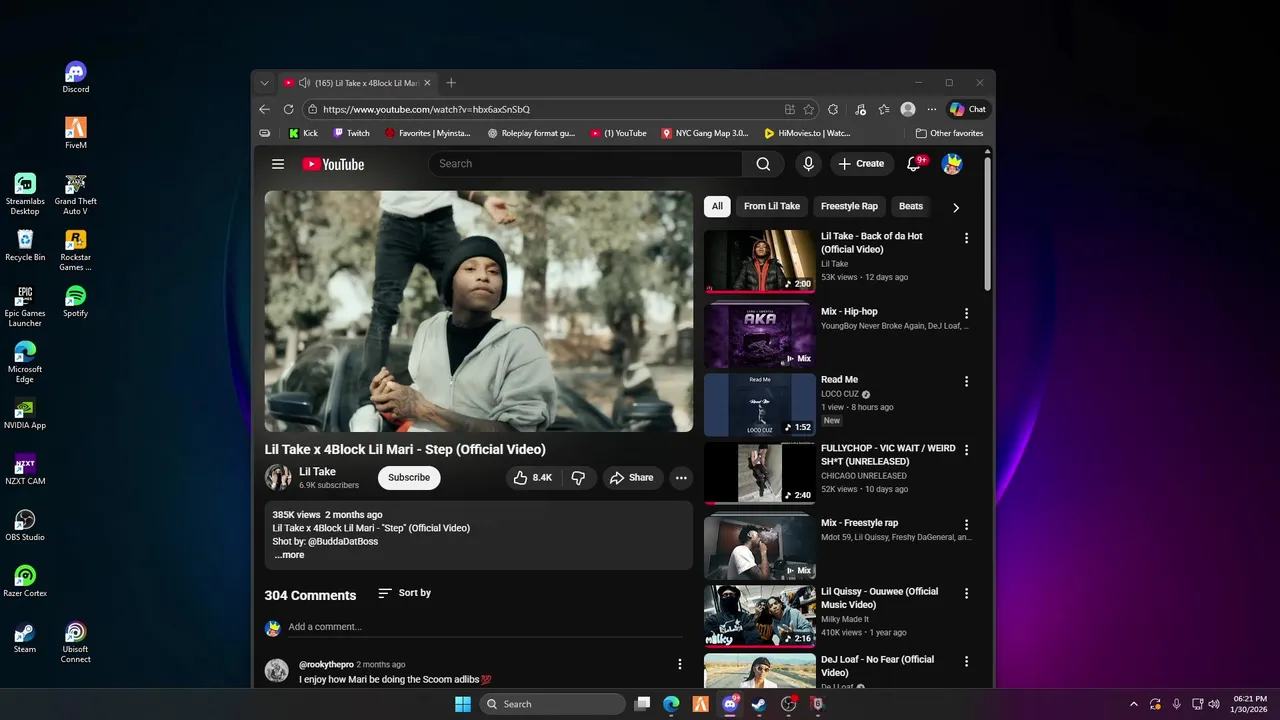The width and height of the screenshot is (1280, 720).
Task: Open YouTube notifications bell
Action: pos(914,164)
